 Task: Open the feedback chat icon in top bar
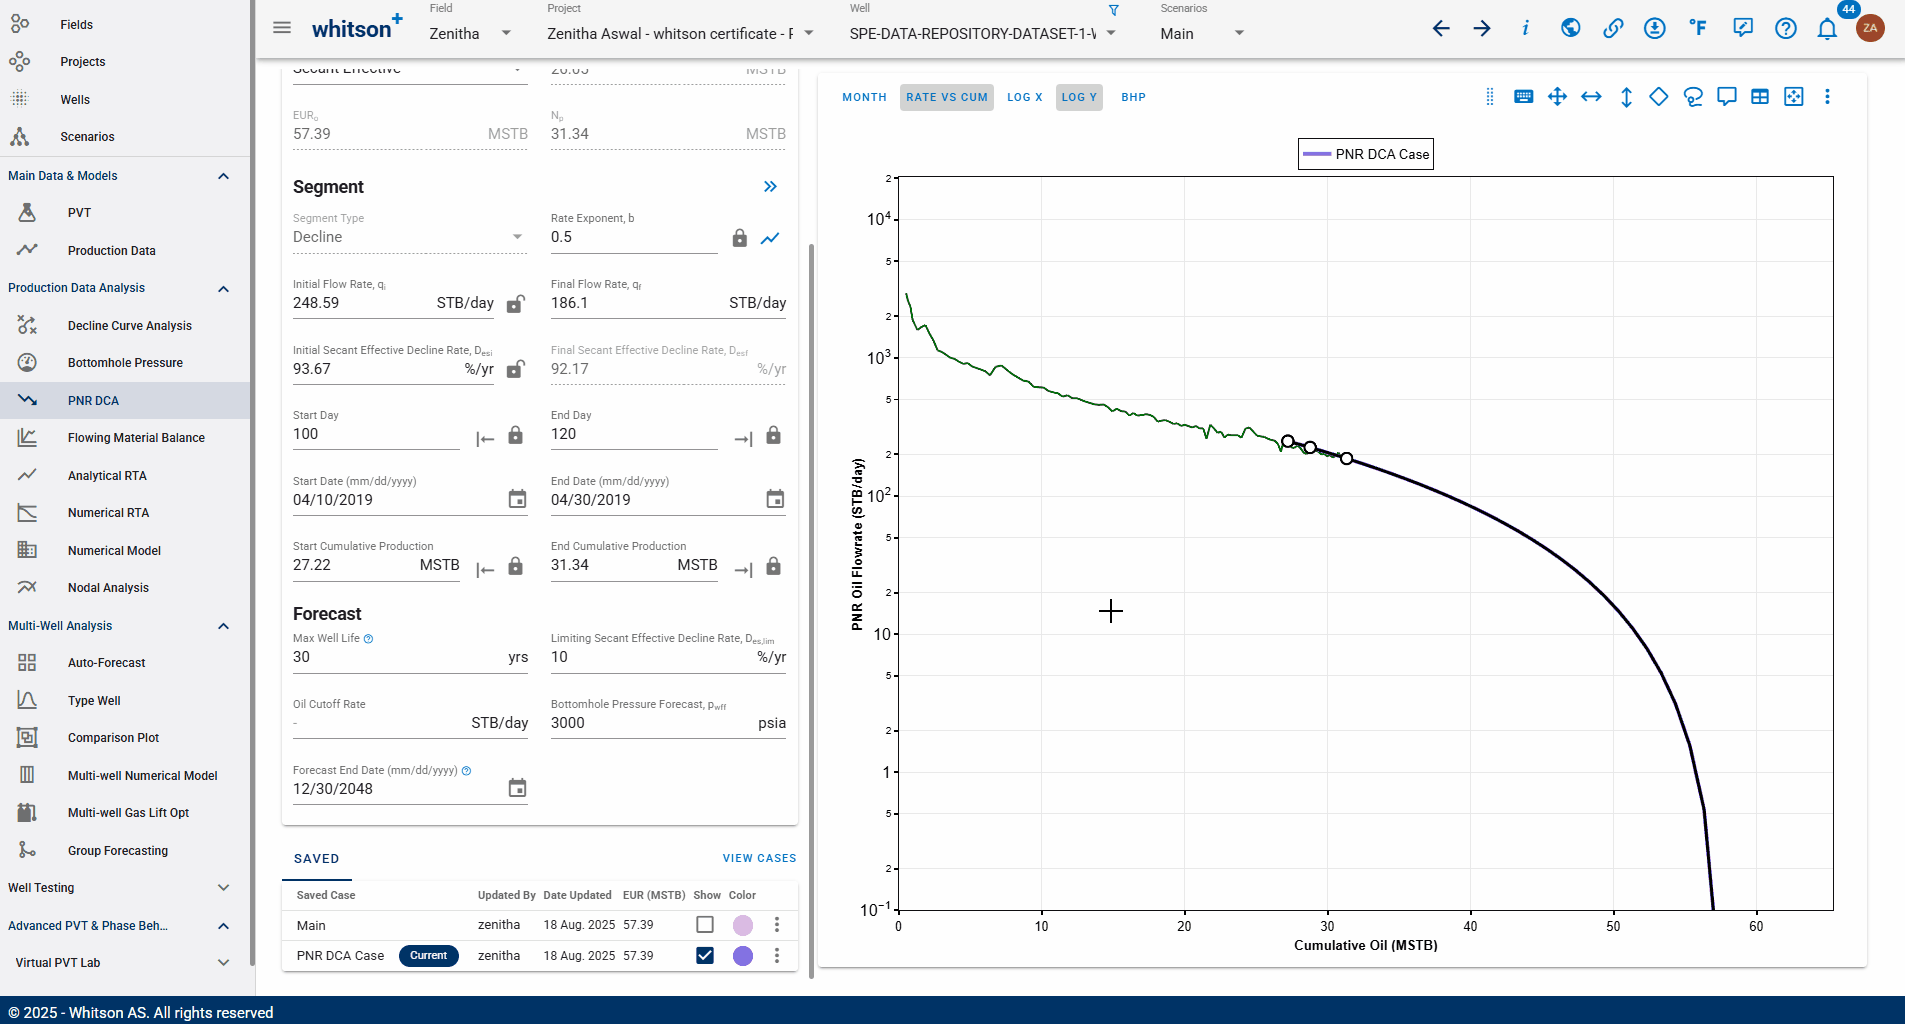click(x=1742, y=28)
